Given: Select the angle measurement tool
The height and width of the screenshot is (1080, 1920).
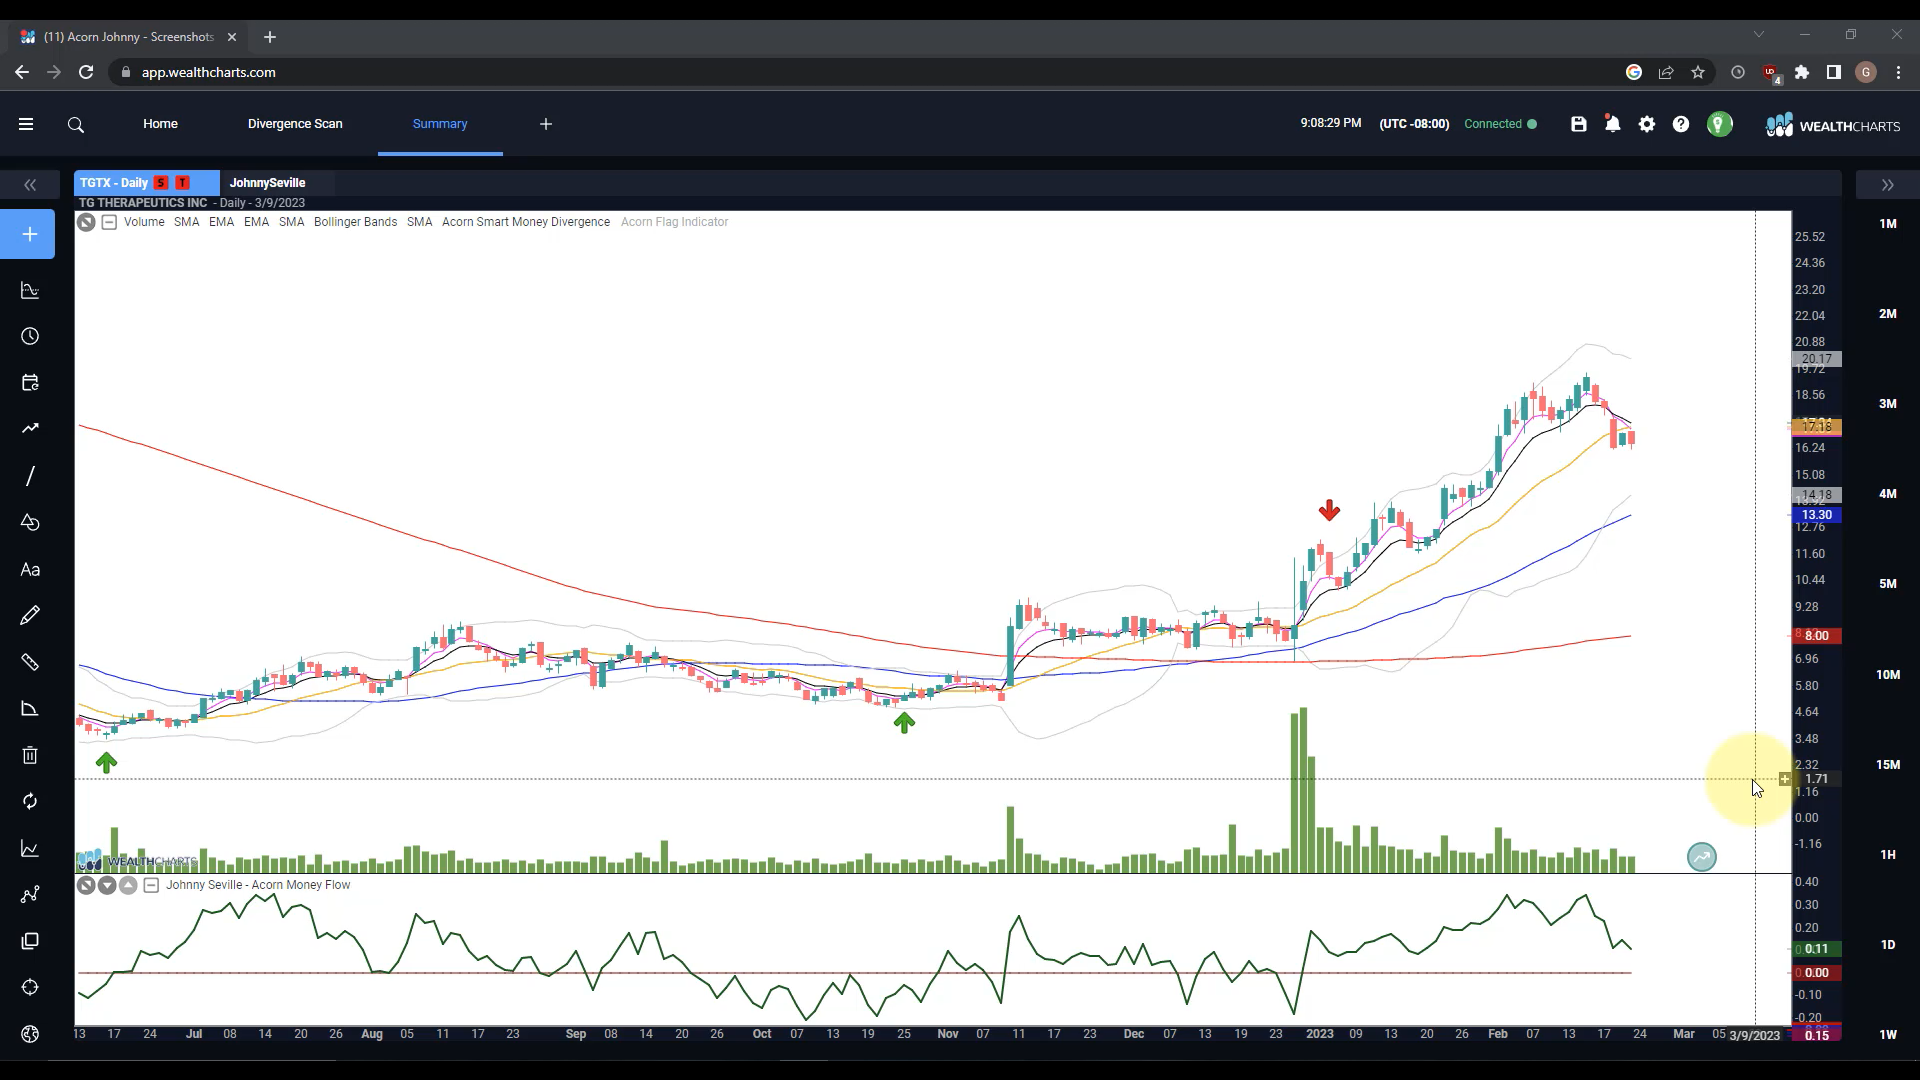Looking at the screenshot, I should [x=30, y=709].
